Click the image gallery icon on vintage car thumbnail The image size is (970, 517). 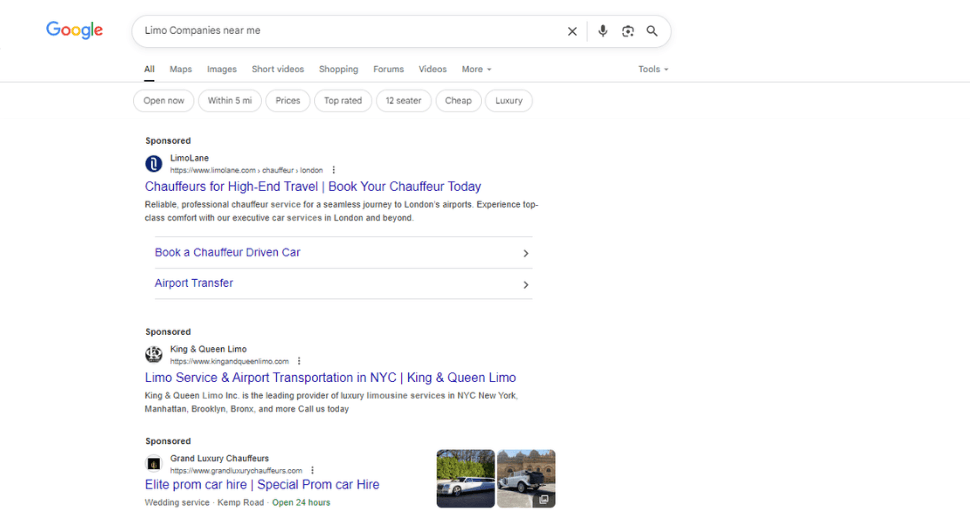[543, 499]
